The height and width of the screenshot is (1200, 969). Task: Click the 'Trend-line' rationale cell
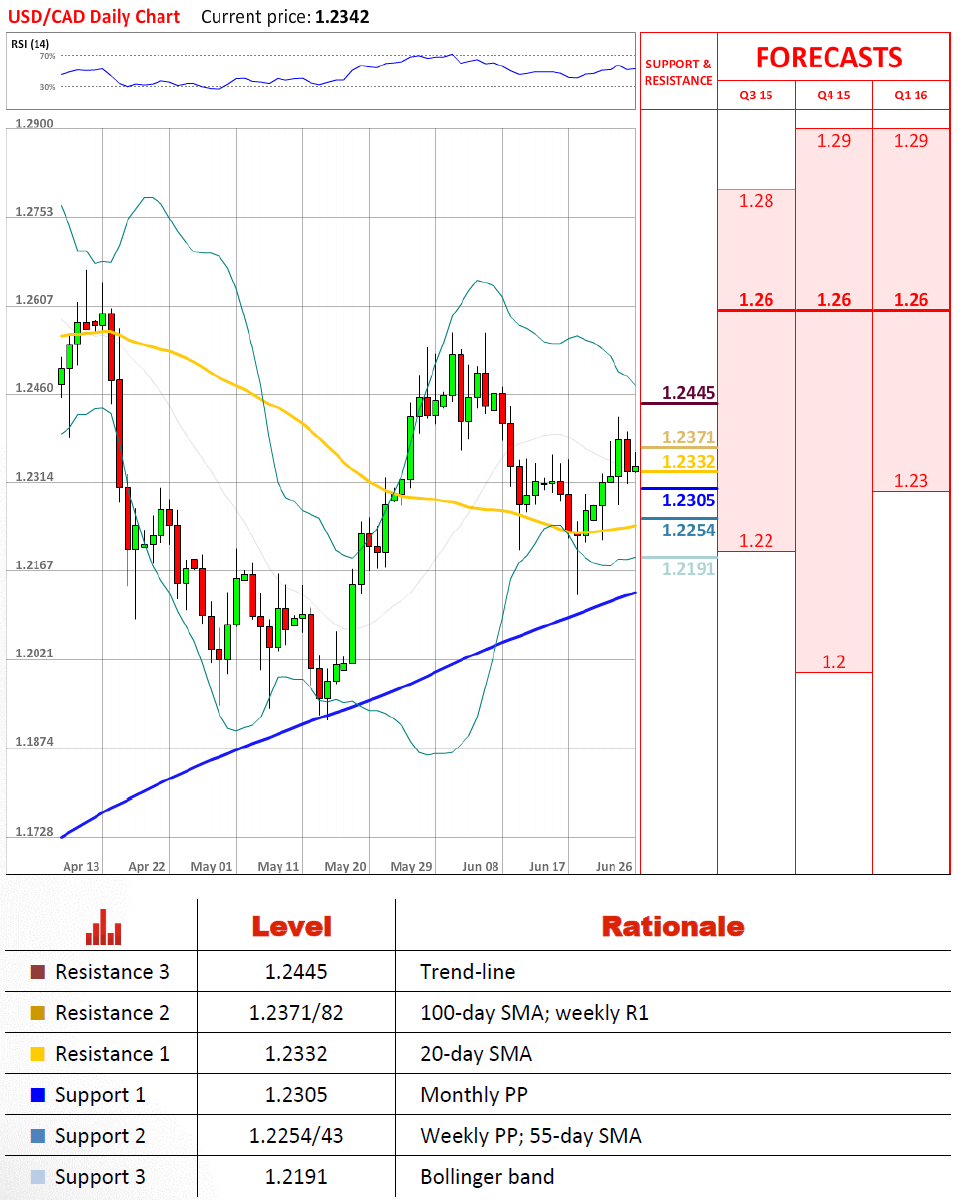point(468,972)
